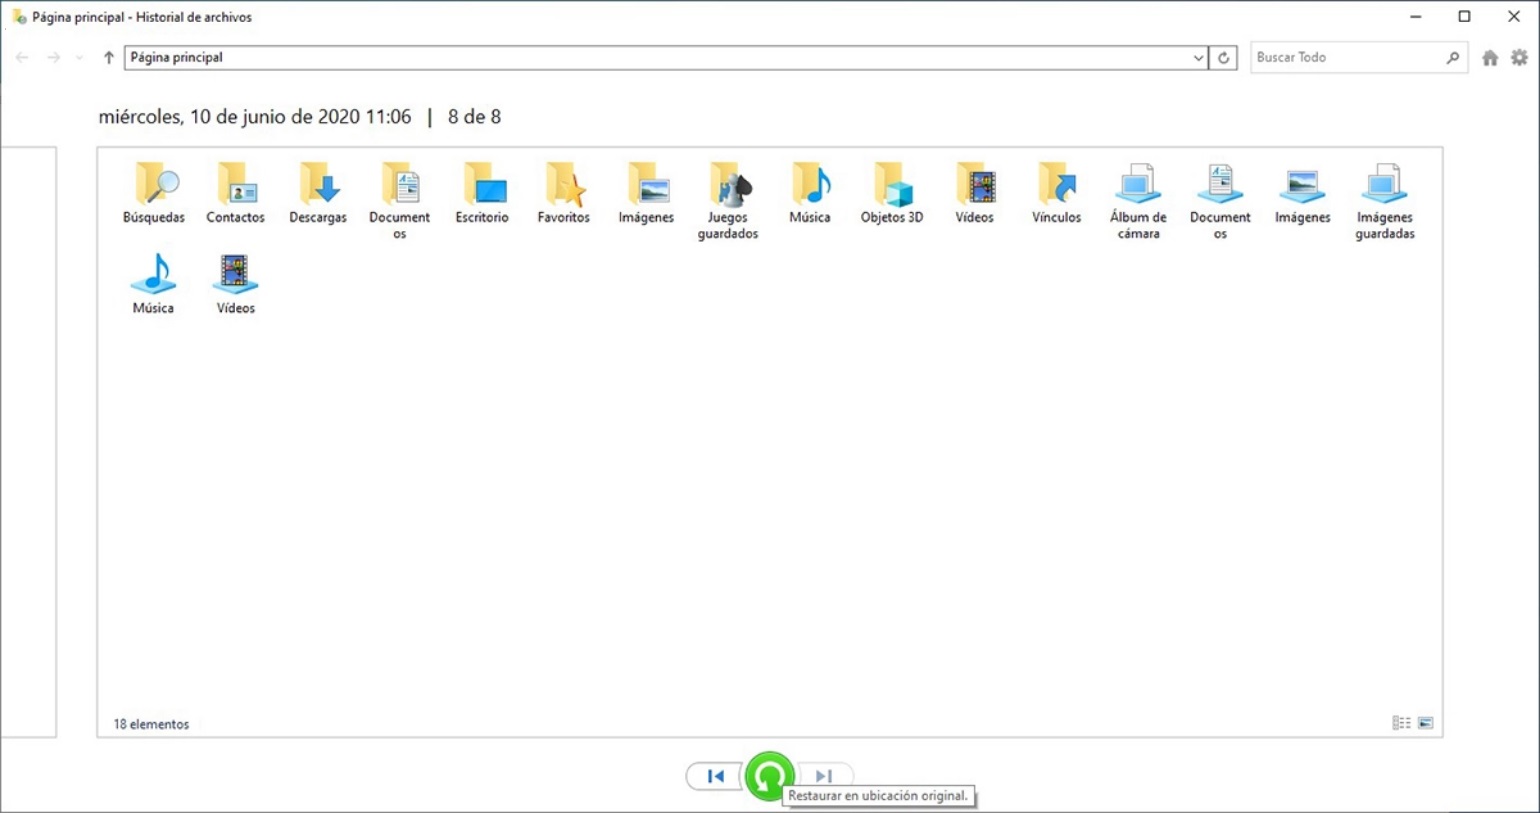Go to previous backup version

tap(714, 776)
